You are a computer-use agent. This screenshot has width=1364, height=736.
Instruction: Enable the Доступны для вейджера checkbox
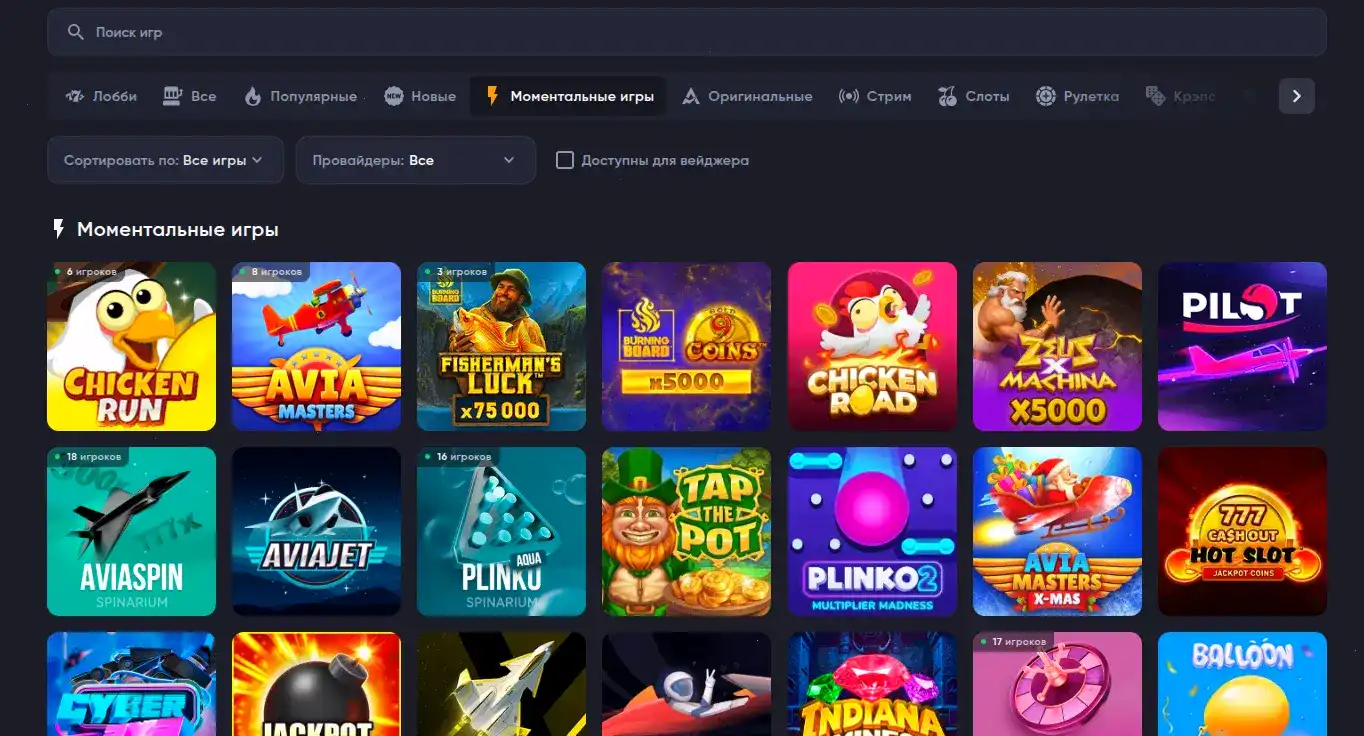(565, 160)
